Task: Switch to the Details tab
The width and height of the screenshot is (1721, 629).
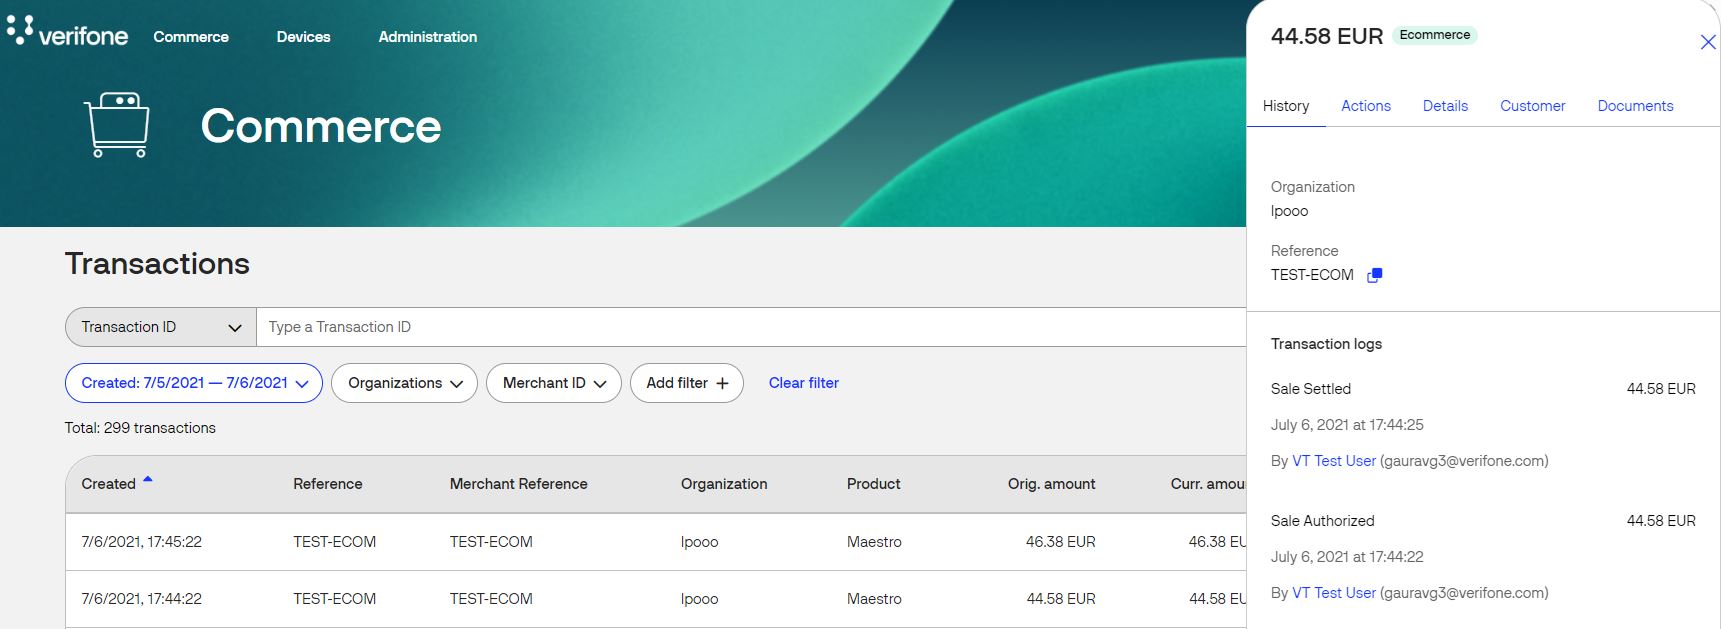Action: [x=1445, y=106]
